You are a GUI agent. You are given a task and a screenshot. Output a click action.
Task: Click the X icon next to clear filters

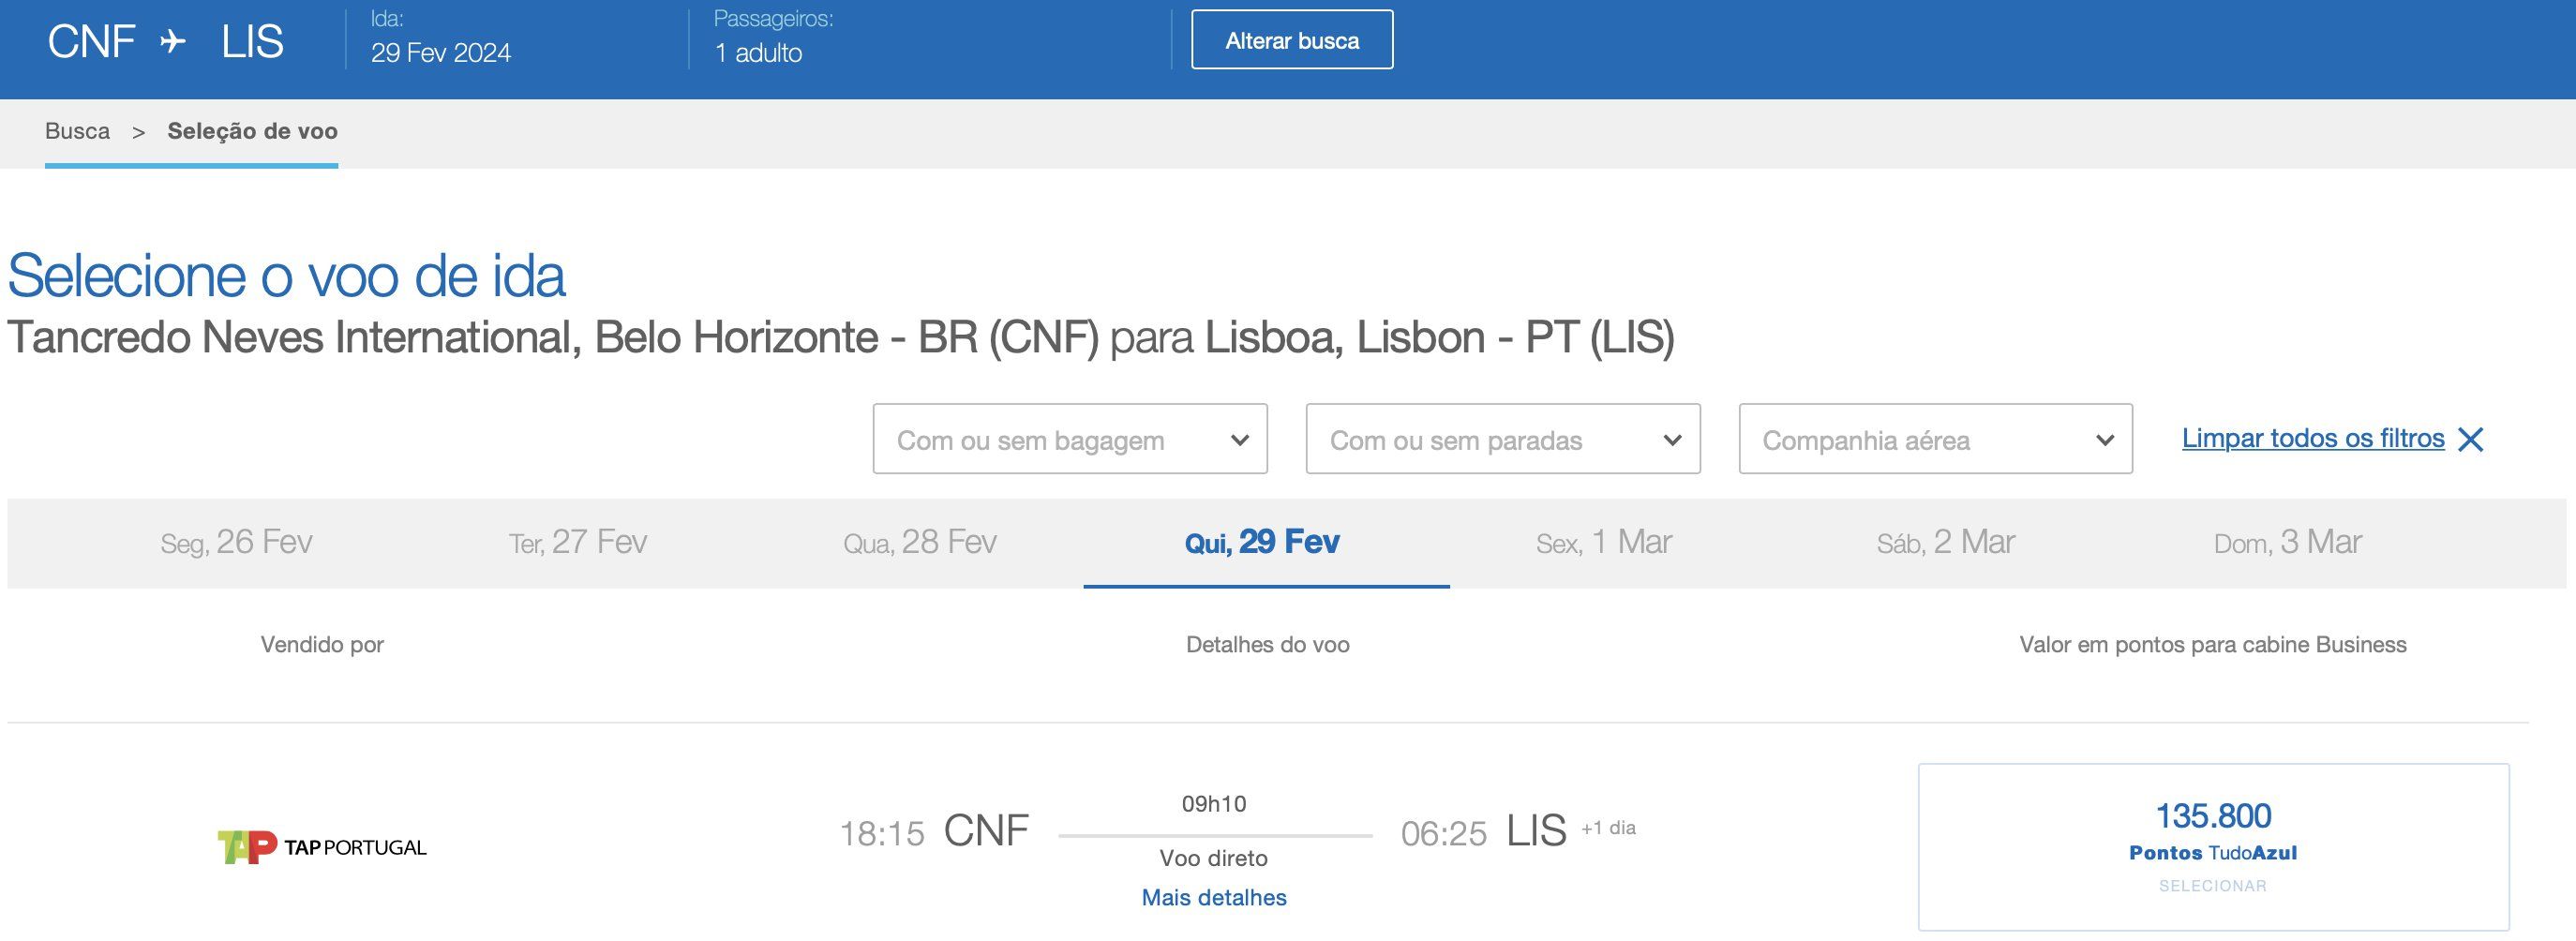coord(2470,440)
